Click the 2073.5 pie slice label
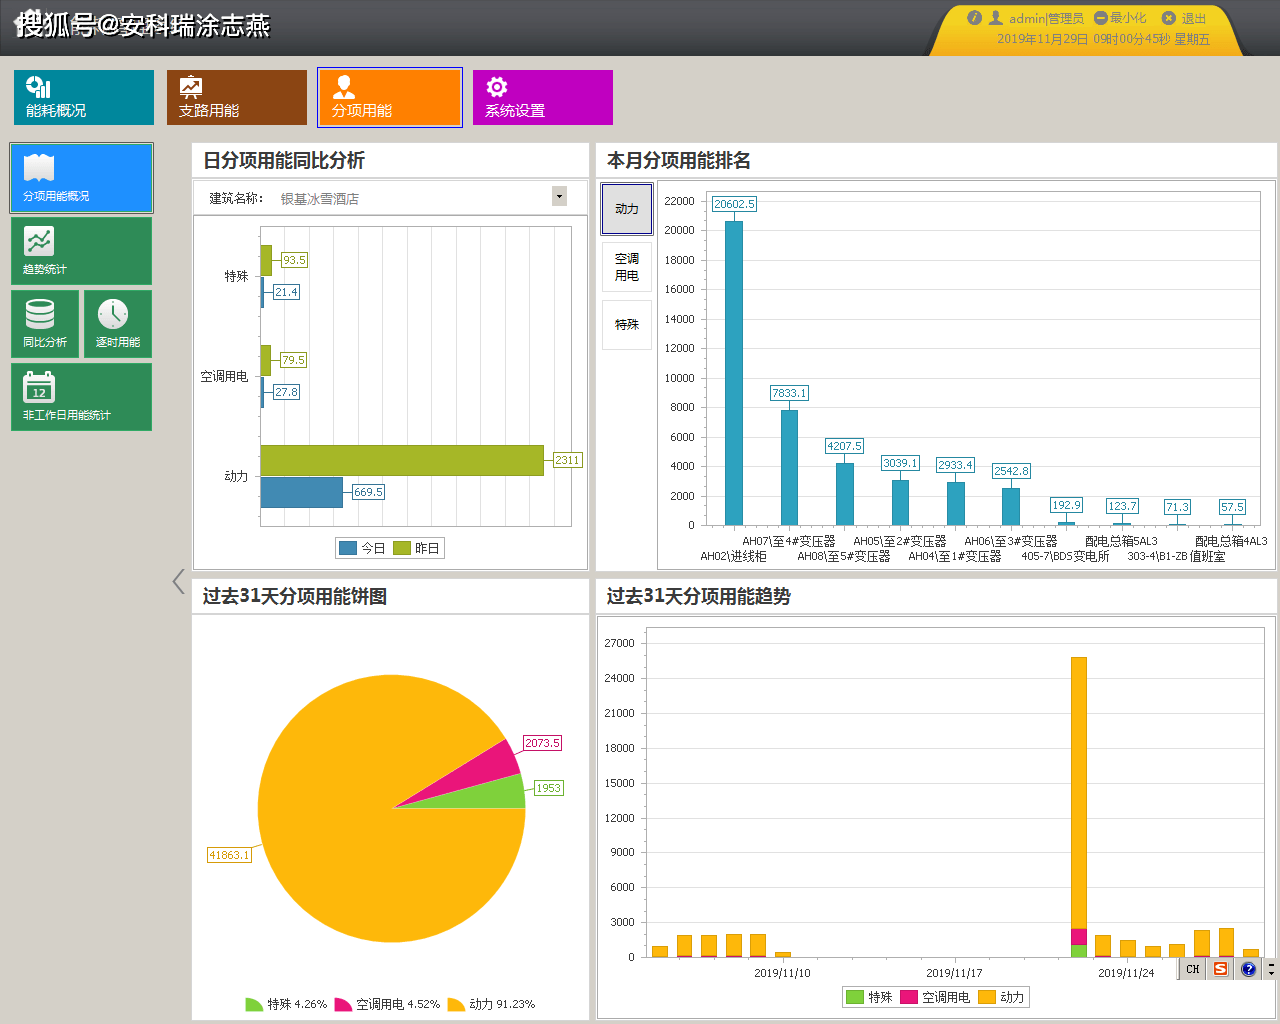 [x=542, y=743]
